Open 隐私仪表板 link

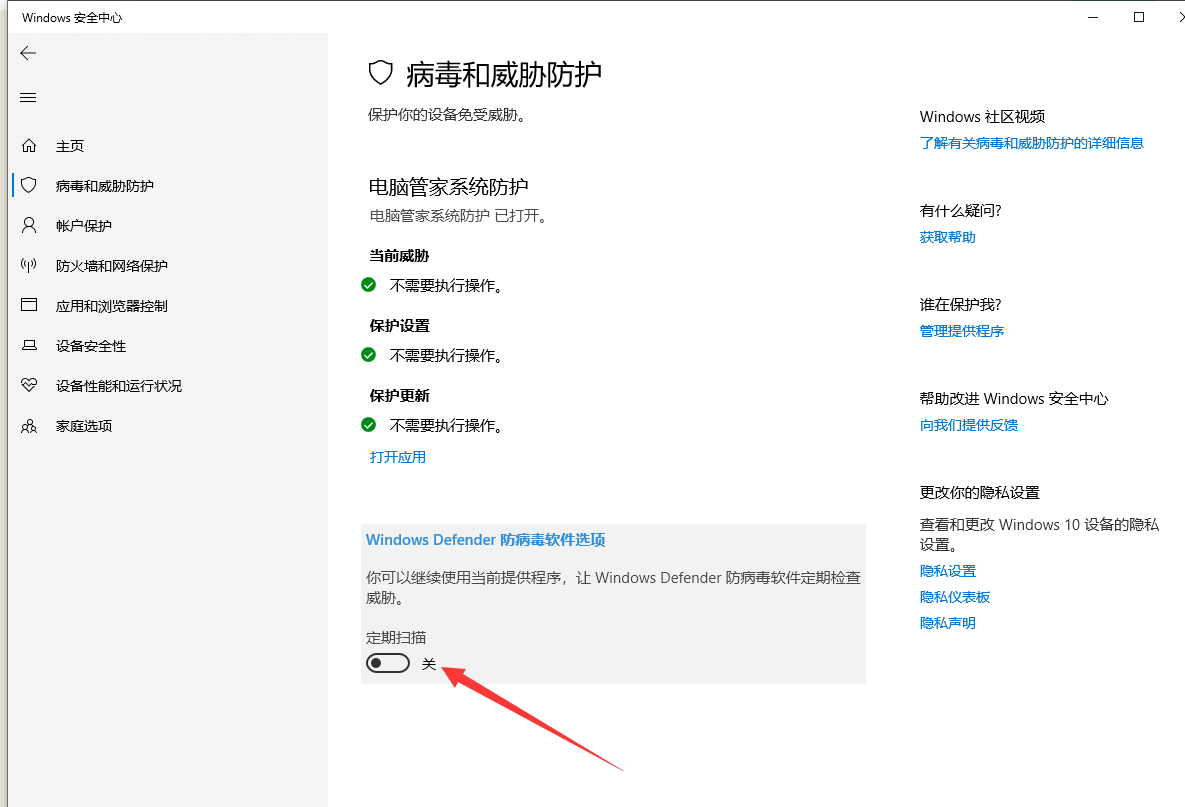954,596
